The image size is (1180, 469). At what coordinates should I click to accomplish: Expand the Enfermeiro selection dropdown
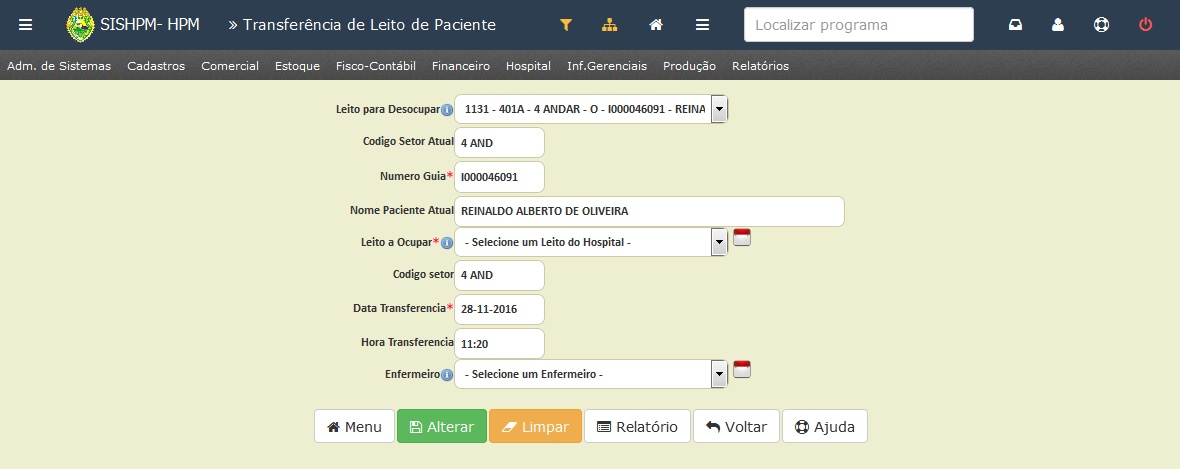click(x=592, y=374)
